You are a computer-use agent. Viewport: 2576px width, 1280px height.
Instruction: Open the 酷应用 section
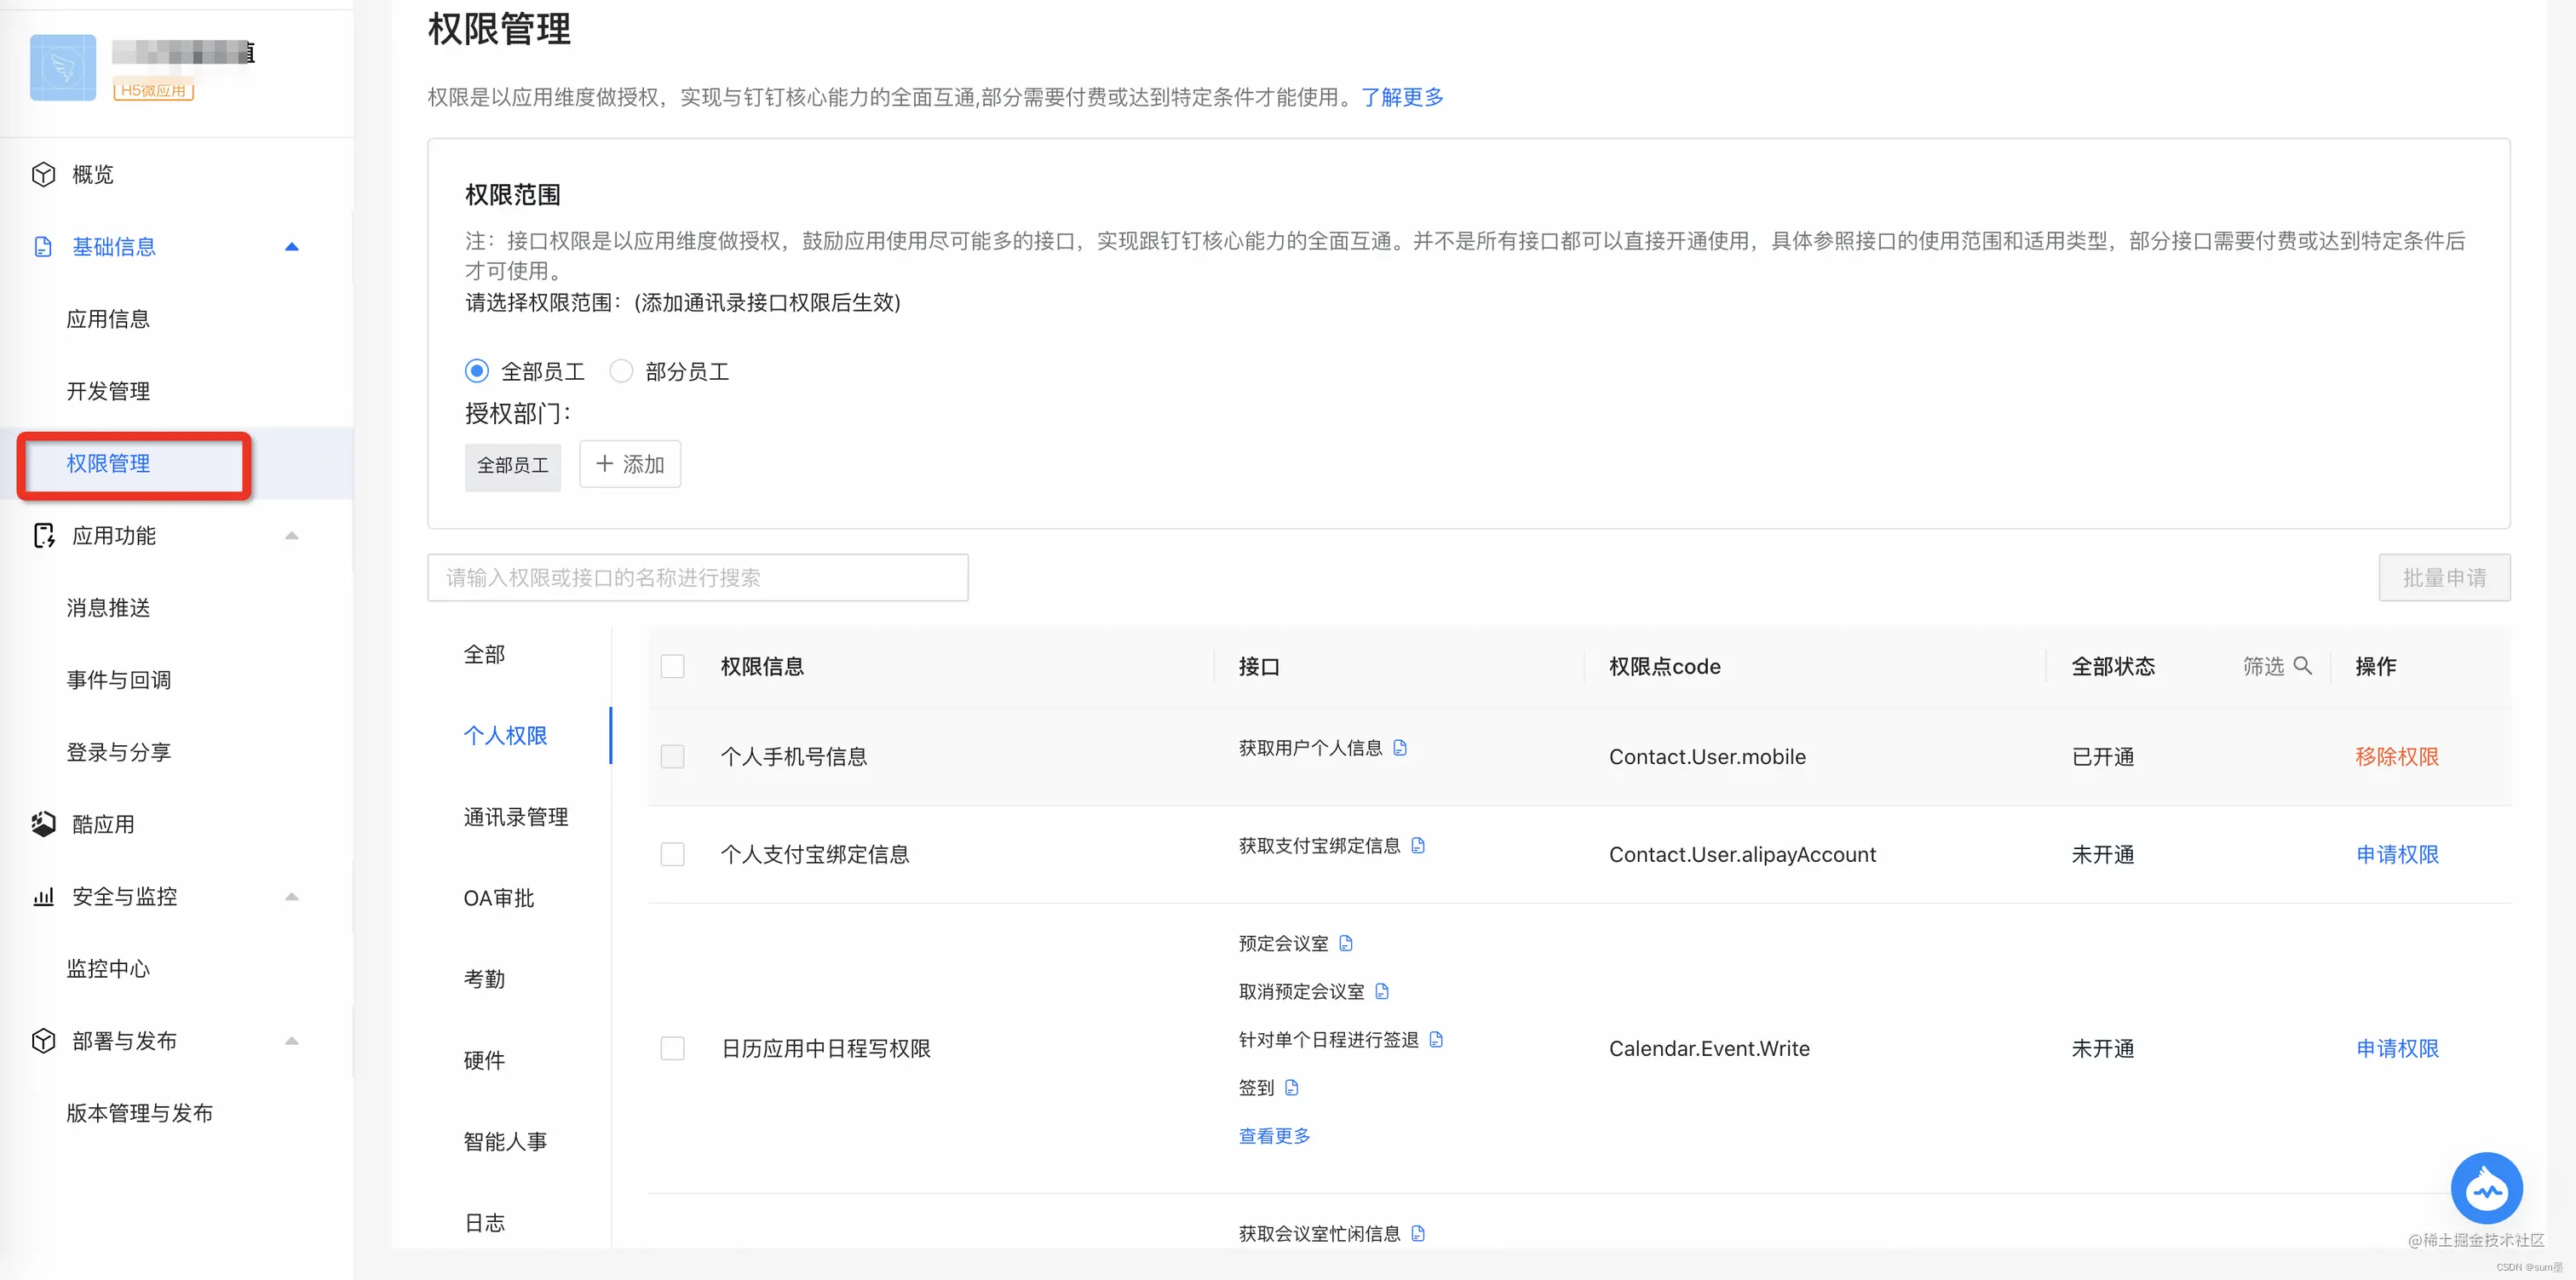(103, 823)
